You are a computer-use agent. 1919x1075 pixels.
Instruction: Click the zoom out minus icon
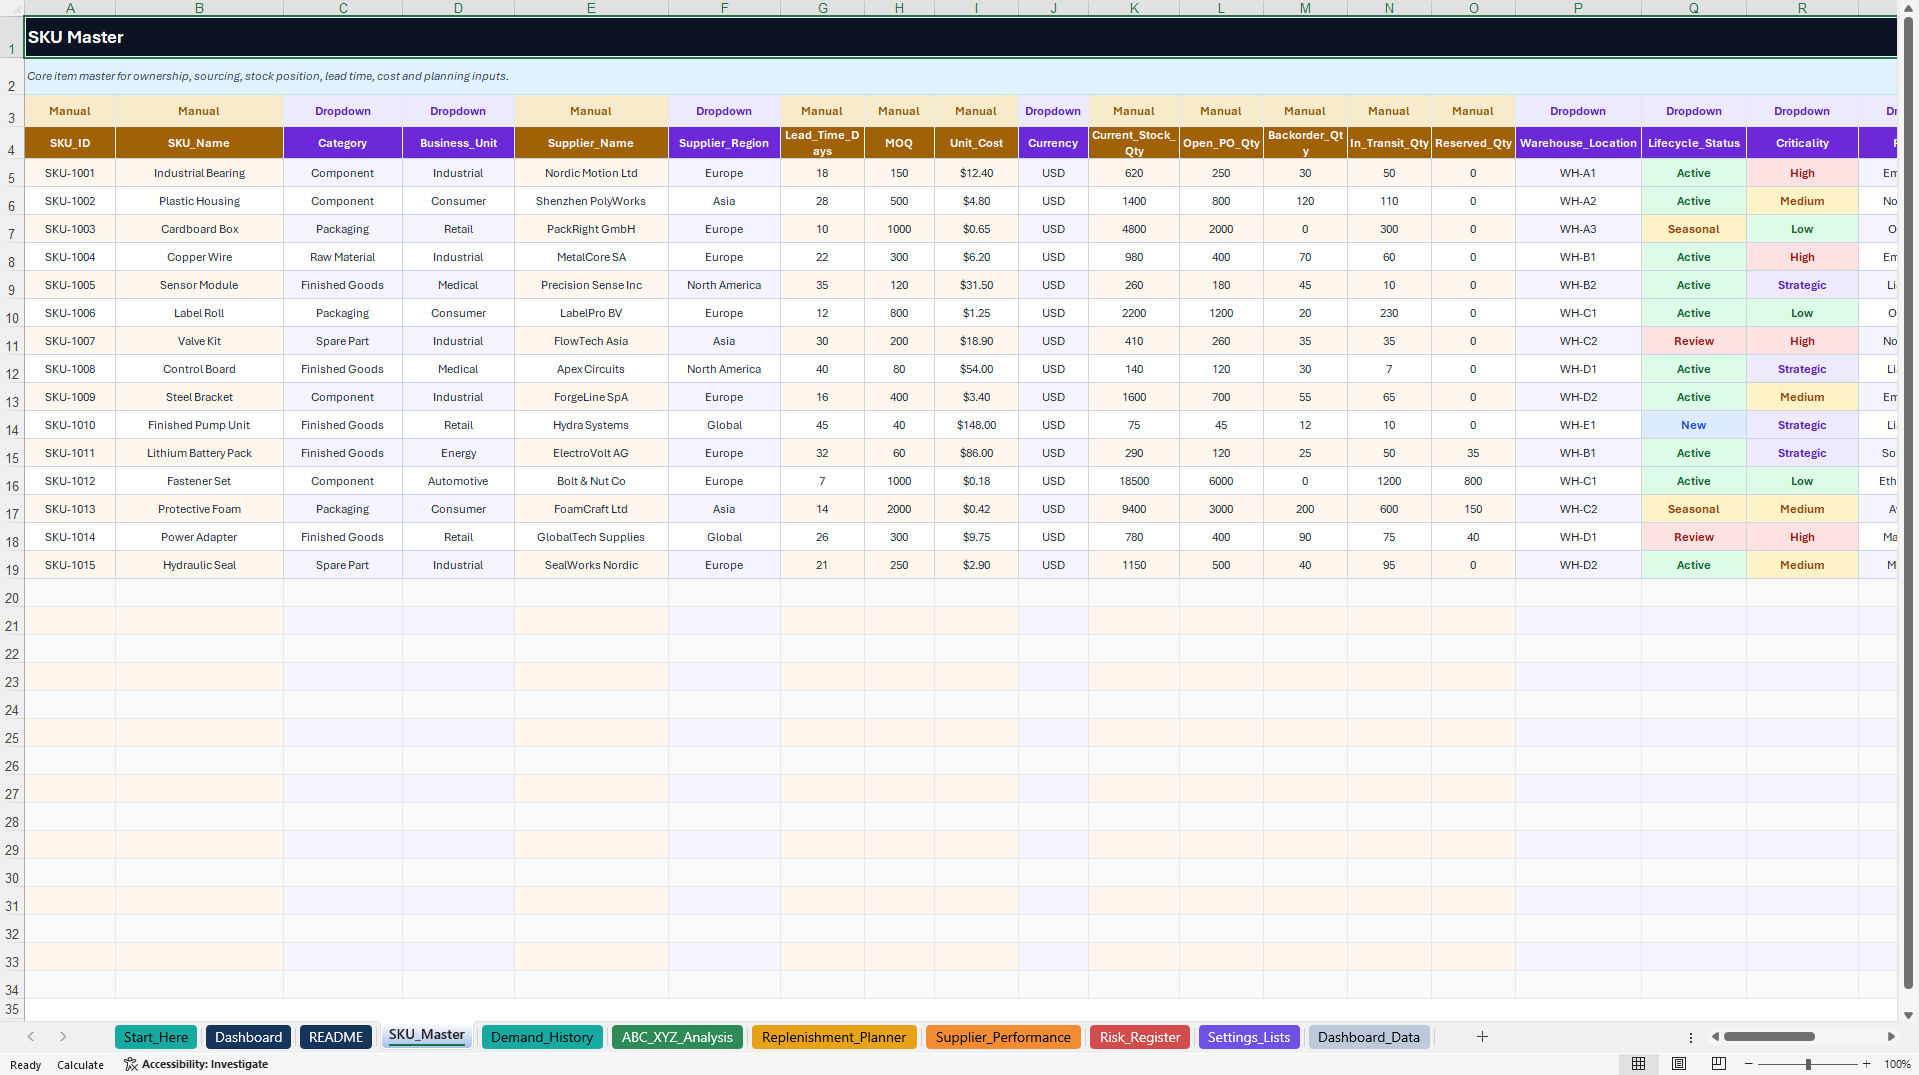[x=1748, y=1064]
